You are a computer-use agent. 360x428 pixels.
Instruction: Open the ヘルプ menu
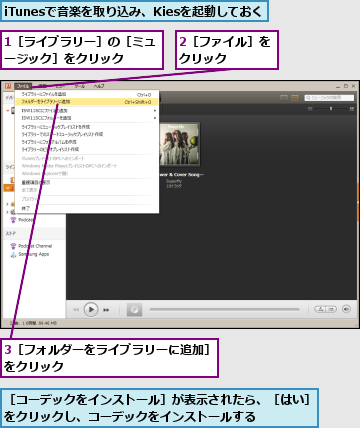99,86
